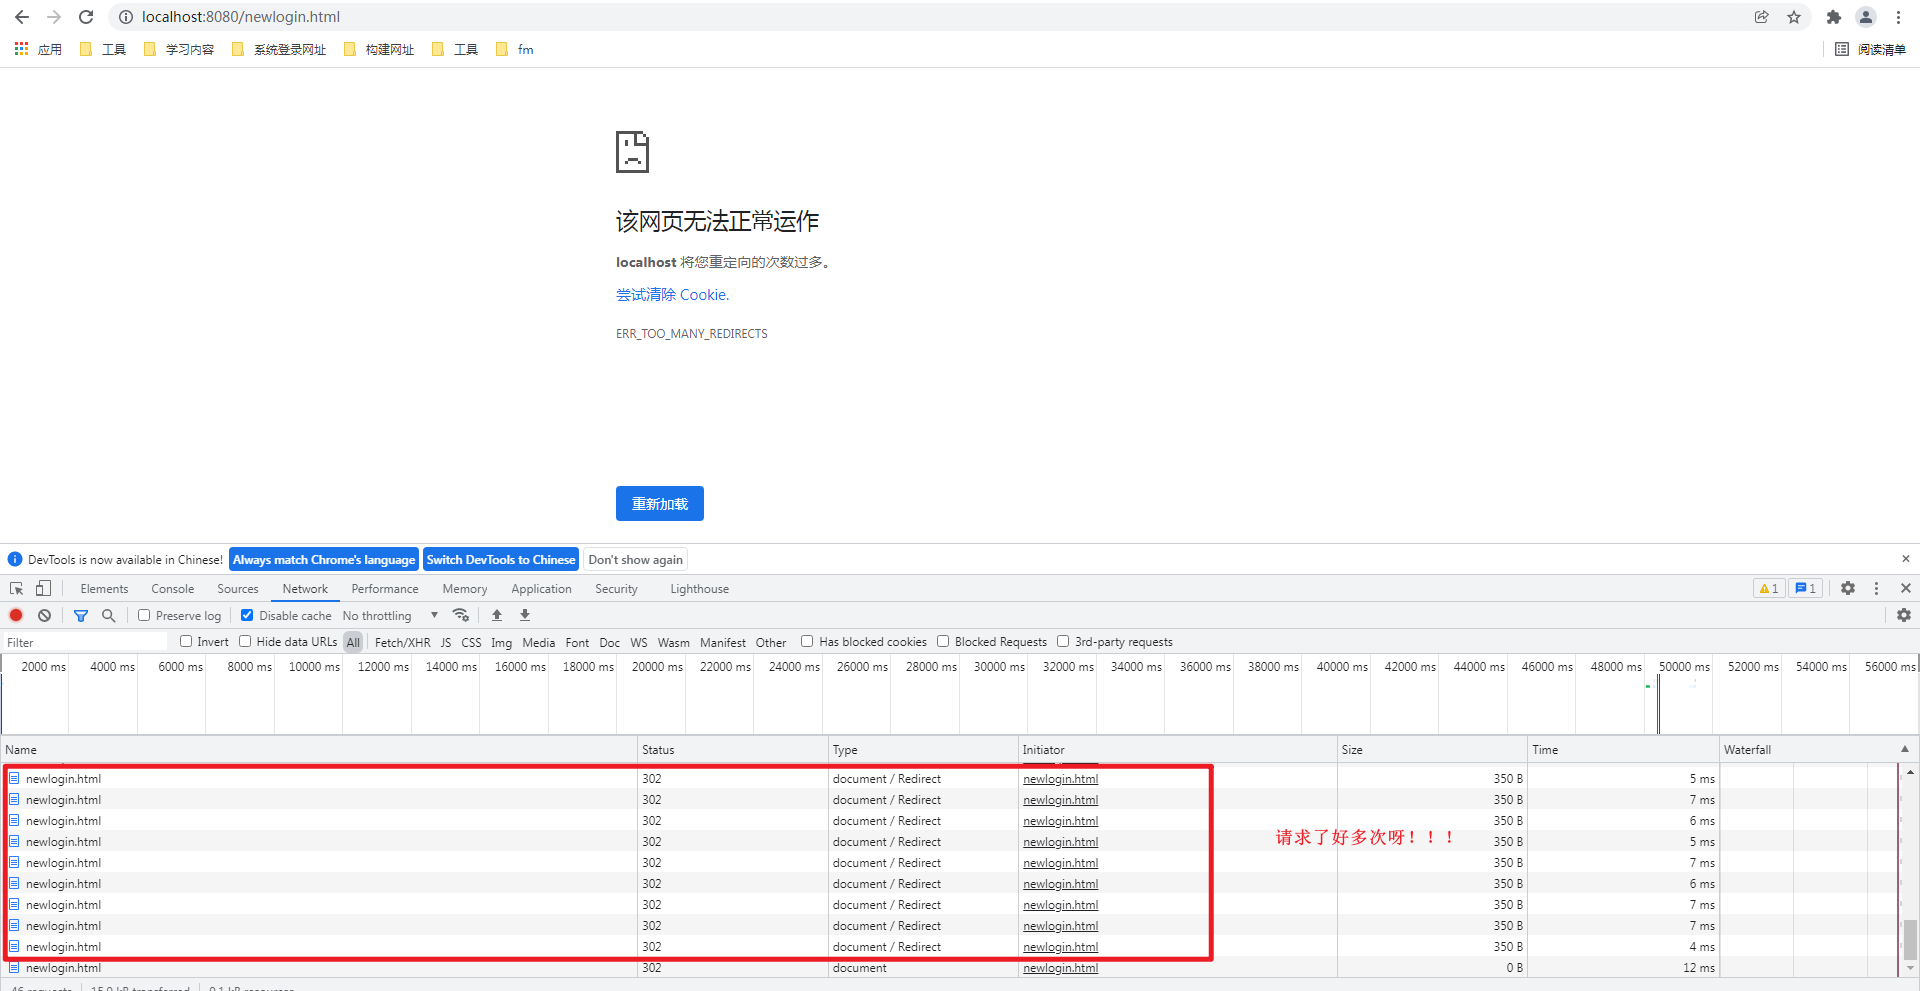Switch to the Application tab
The image size is (1920, 991).
541,588
